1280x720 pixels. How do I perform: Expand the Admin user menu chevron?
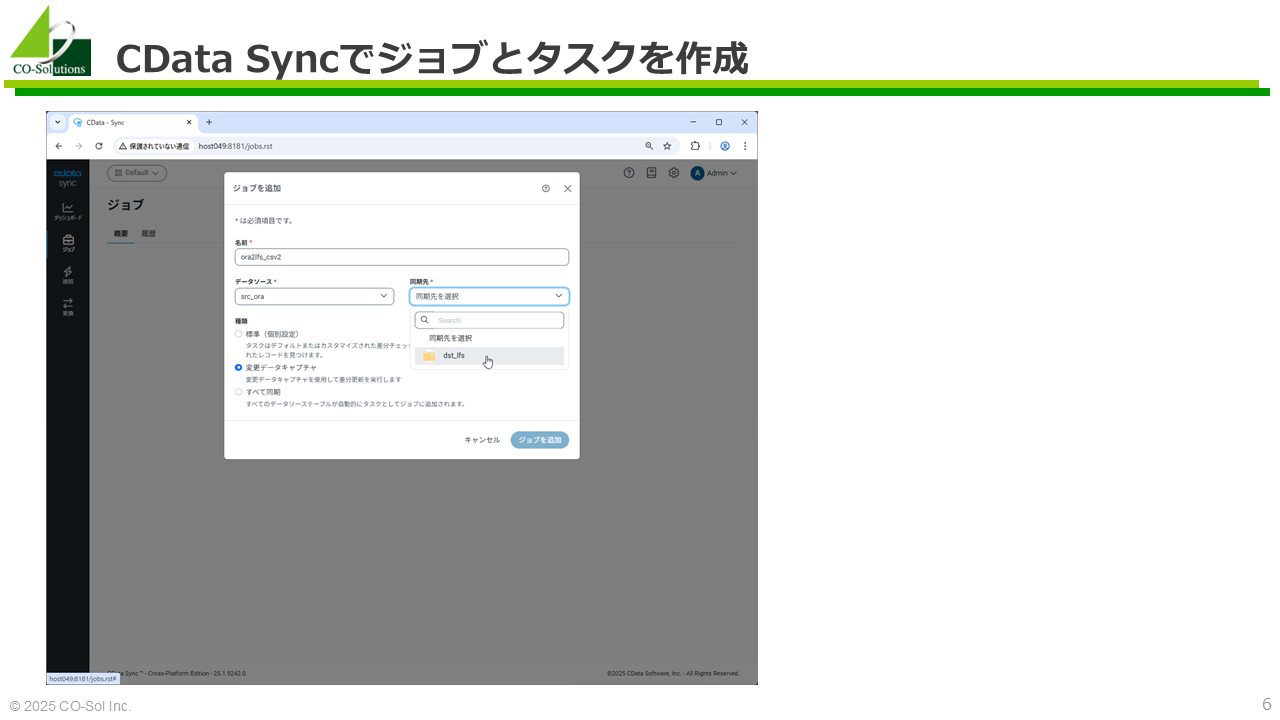pos(734,174)
